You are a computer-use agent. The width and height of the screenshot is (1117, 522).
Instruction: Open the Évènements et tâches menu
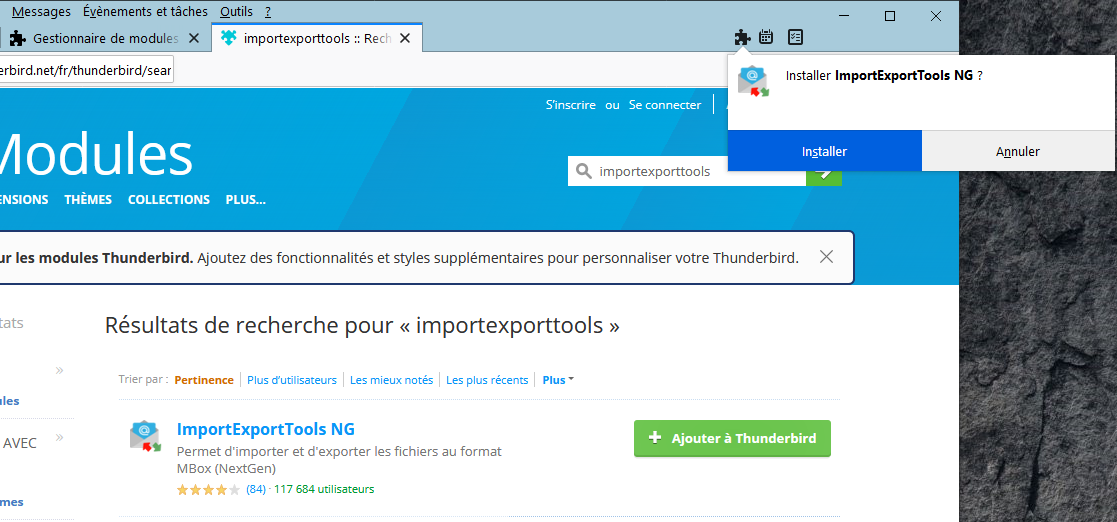tap(145, 11)
